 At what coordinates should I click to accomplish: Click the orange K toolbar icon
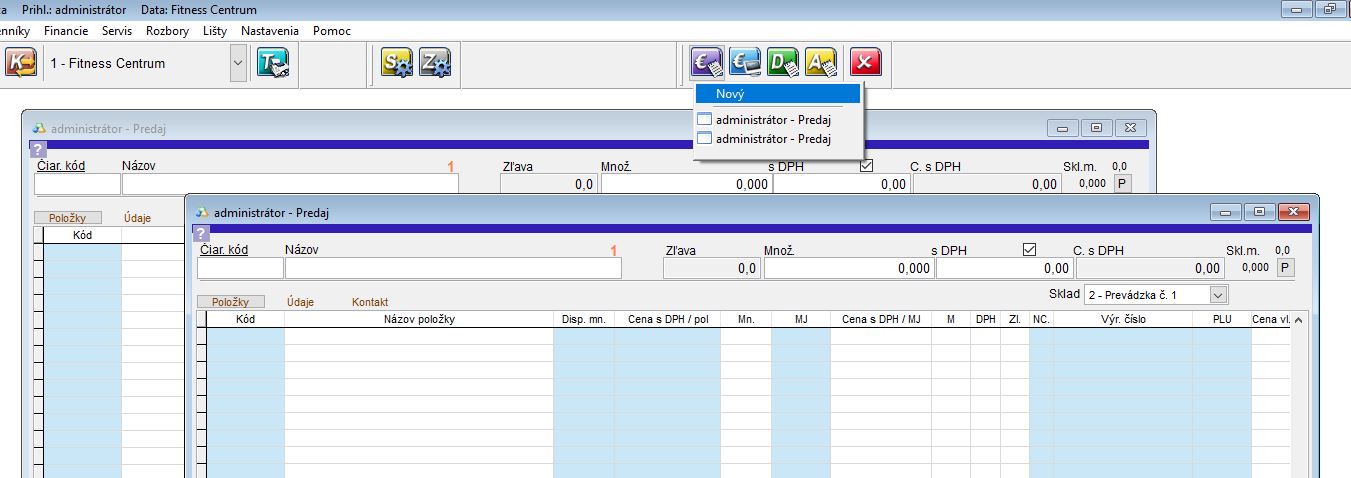coord(19,64)
